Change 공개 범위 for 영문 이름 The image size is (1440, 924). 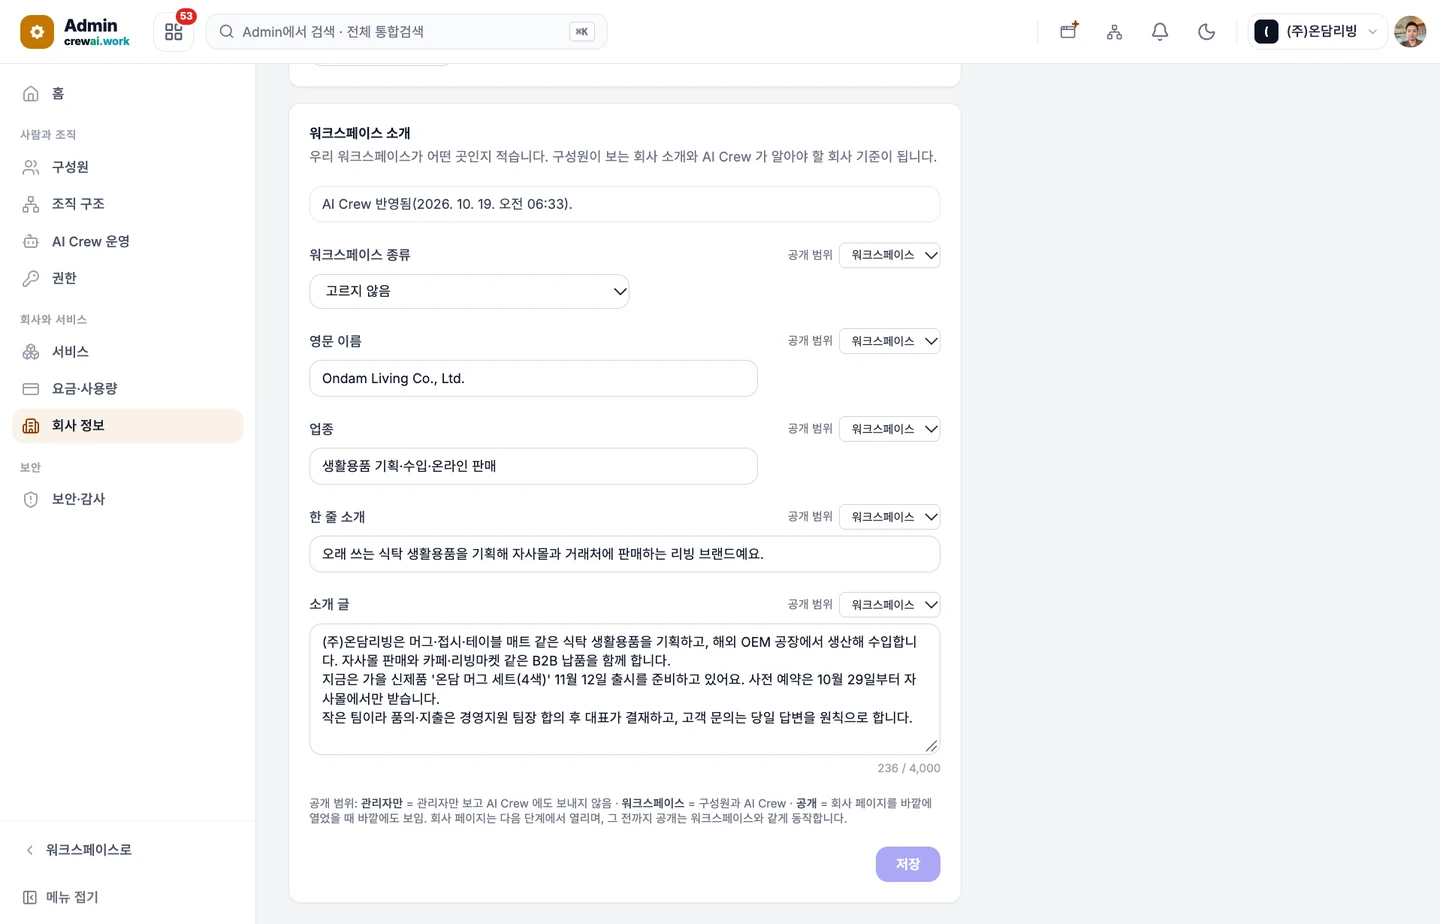click(889, 341)
